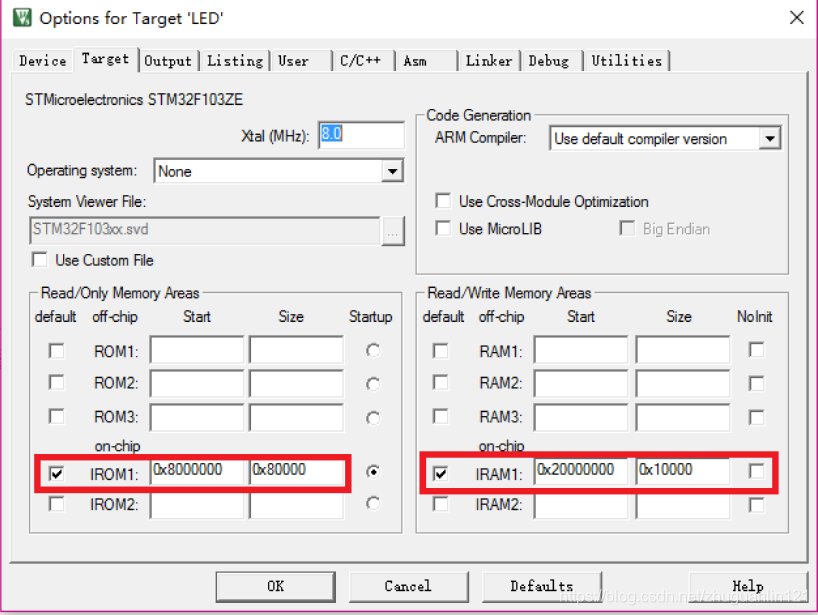Select the IROM1 Startup radio button
Screen dimensions: 818x615
click(373, 472)
